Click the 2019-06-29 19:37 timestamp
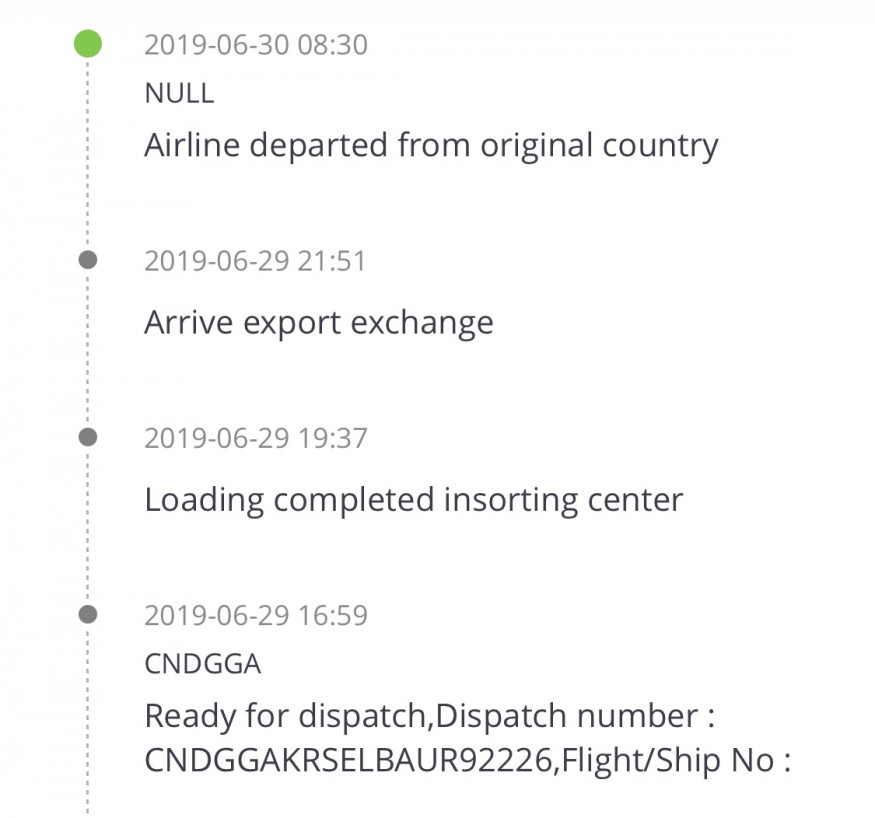Viewport: 875px width, 818px height. click(256, 438)
